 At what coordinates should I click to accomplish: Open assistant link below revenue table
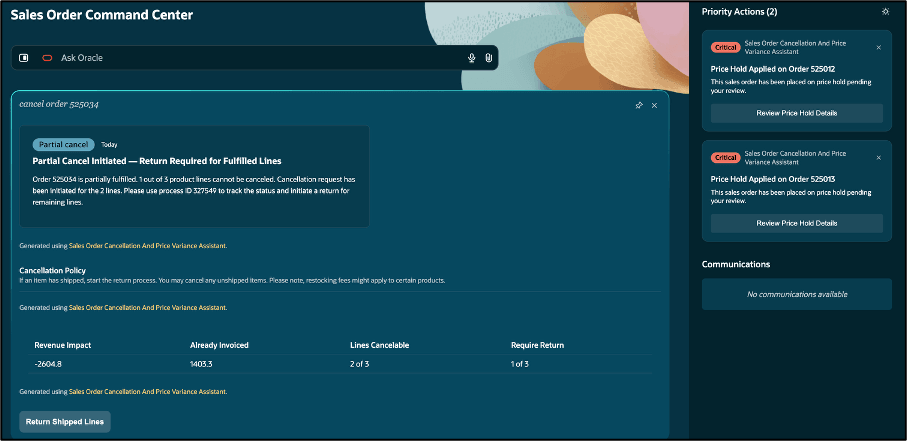tap(148, 392)
